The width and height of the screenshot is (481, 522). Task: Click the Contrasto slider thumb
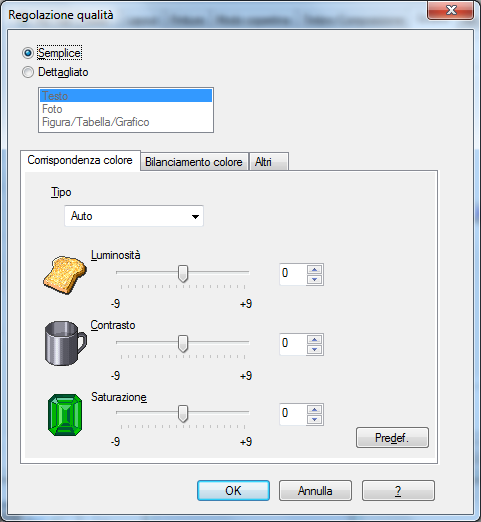(183, 344)
